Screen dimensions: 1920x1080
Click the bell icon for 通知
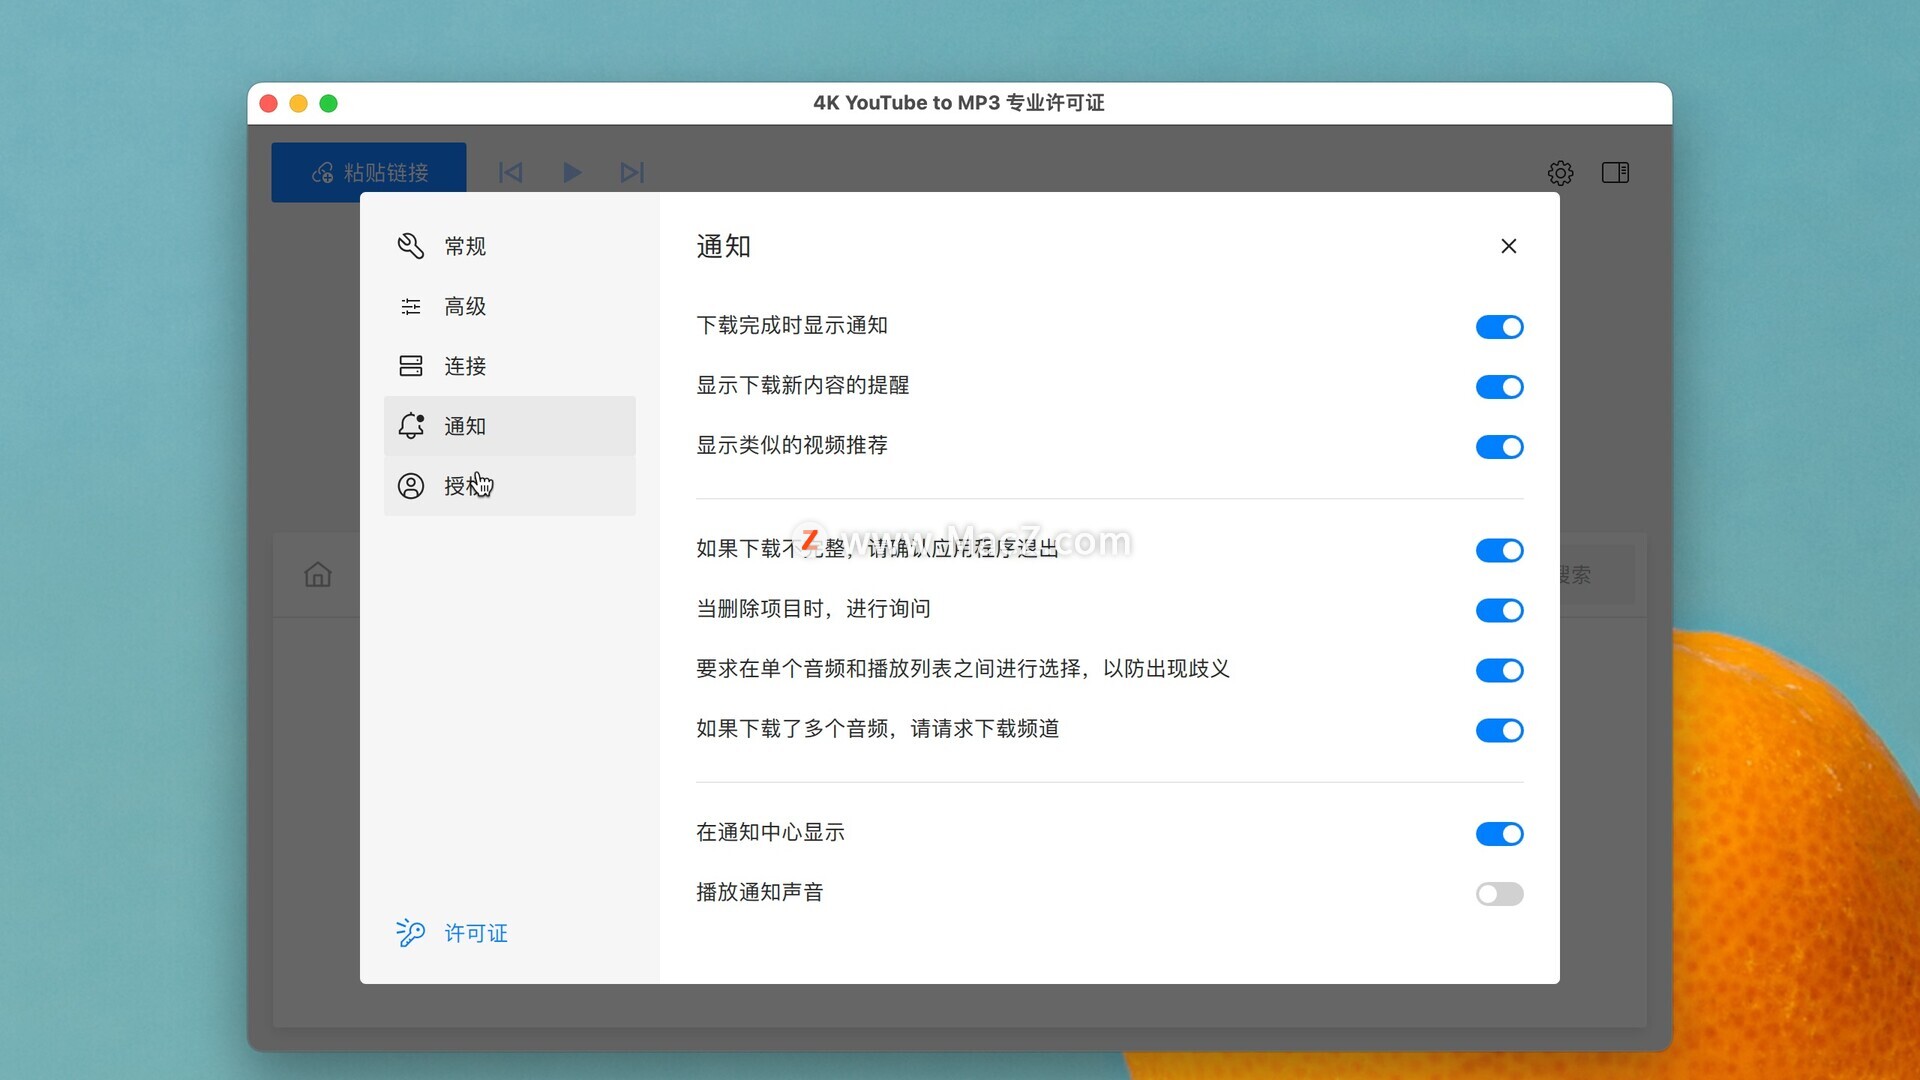click(x=411, y=426)
